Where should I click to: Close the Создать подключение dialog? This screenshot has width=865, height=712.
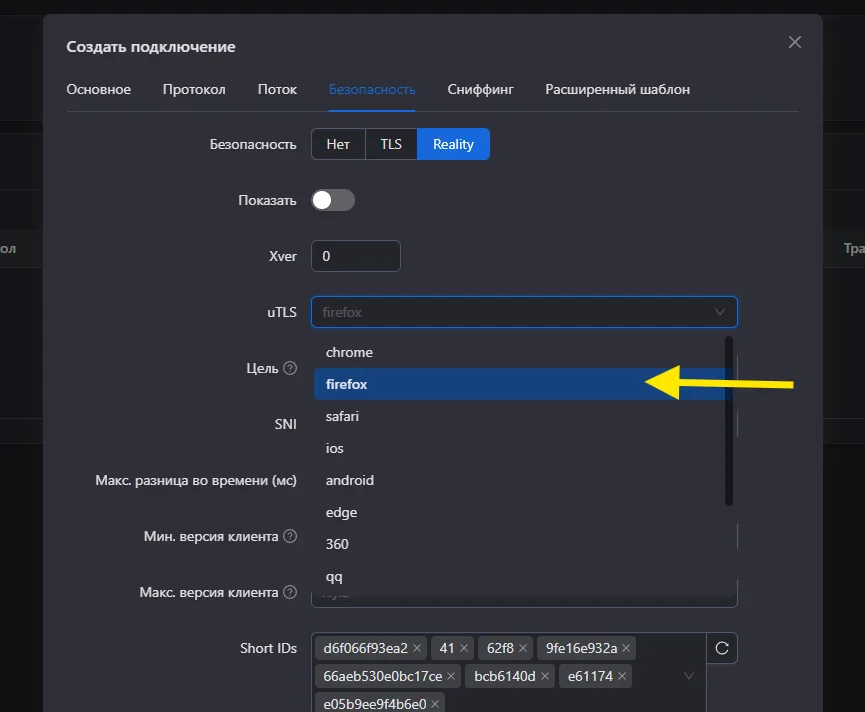(x=794, y=42)
